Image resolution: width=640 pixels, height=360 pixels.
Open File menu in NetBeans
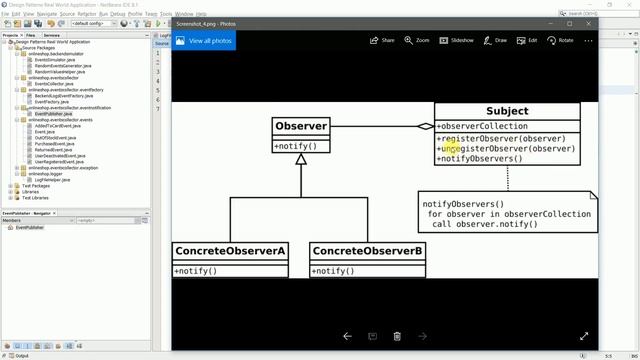pos(5,14)
